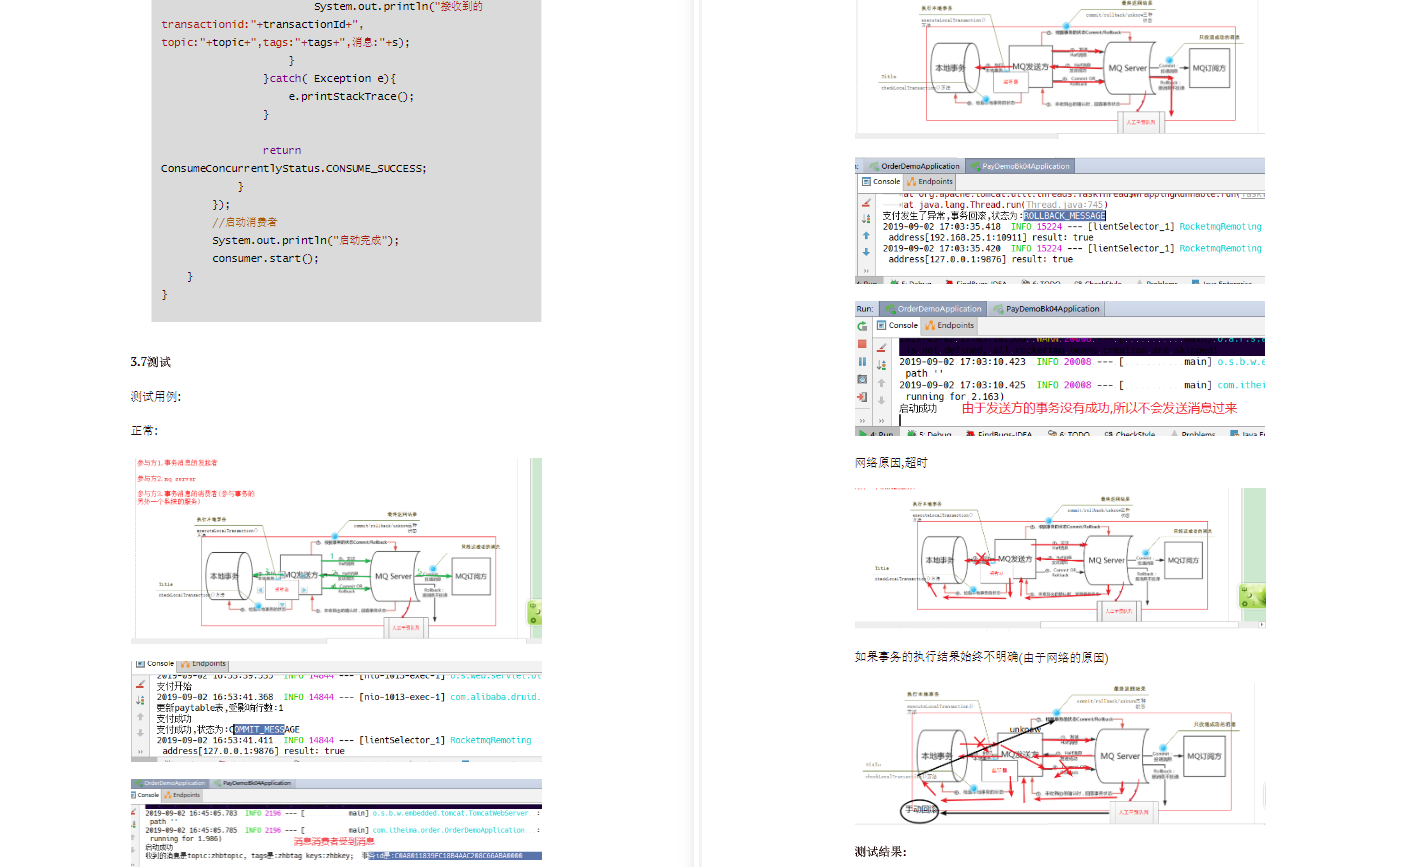
Task: Click the red Stop square in the Run: panel
Action: tap(862, 344)
